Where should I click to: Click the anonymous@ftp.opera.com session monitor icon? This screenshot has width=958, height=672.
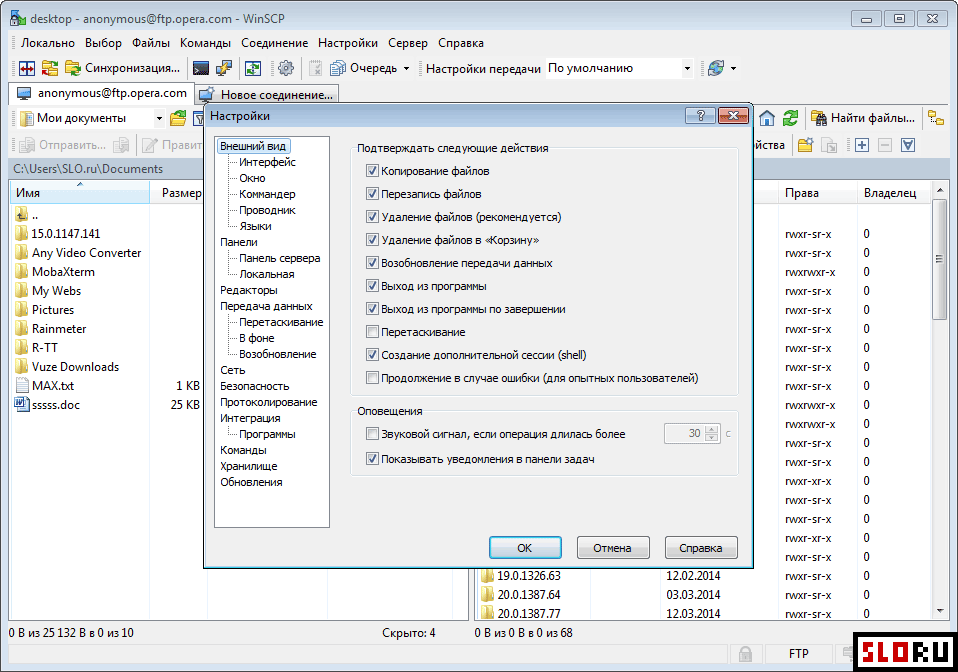(24, 93)
